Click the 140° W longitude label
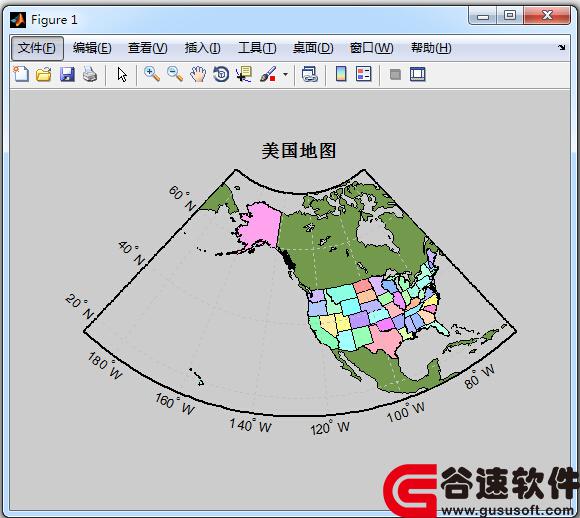 click(x=250, y=425)
